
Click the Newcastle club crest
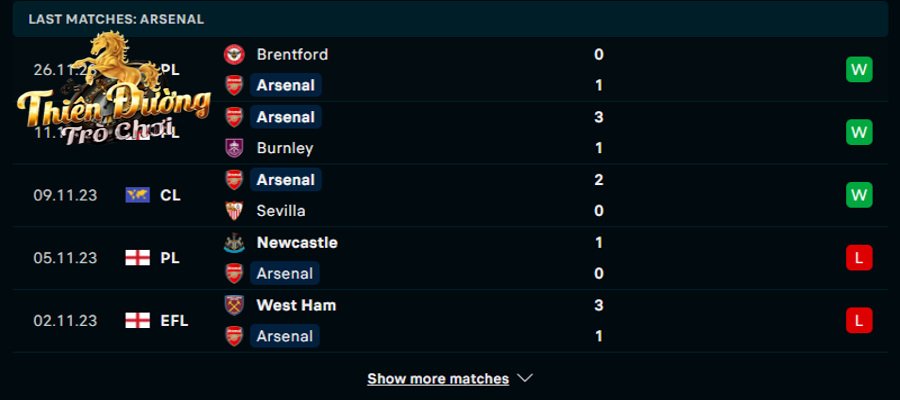(234, 243)
